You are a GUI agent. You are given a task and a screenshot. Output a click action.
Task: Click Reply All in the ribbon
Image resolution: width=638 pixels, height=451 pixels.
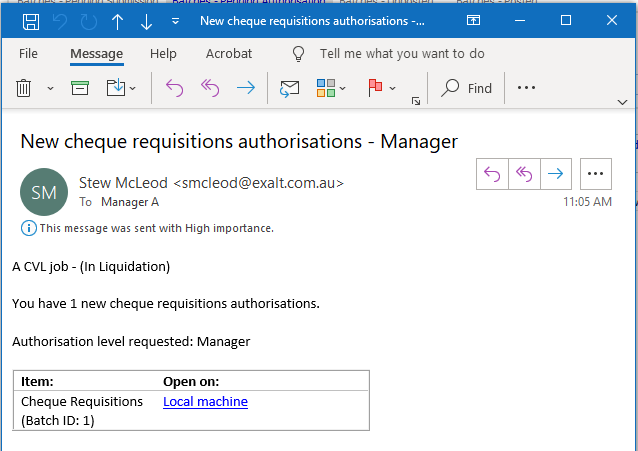(209, 88)
